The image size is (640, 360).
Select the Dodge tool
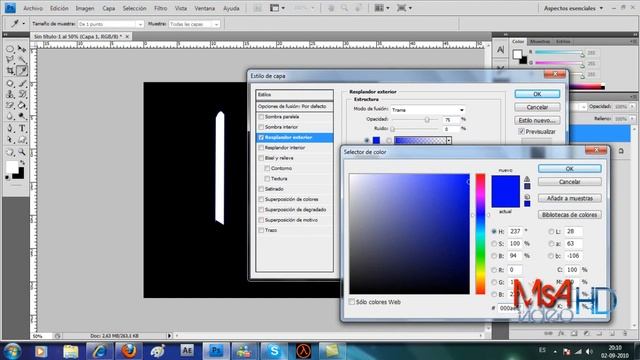point(22,116)
